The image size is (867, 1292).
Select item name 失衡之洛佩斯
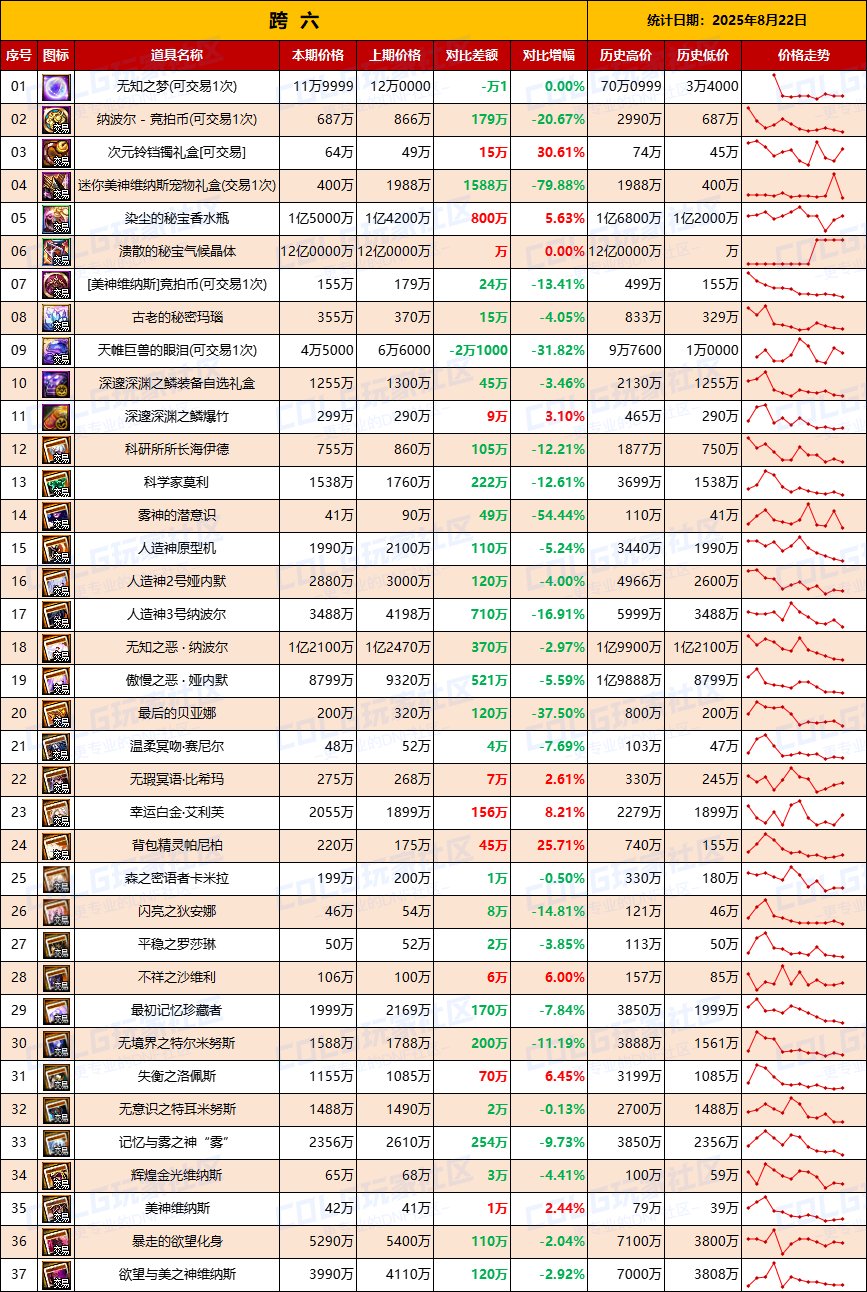point(178,1077)
